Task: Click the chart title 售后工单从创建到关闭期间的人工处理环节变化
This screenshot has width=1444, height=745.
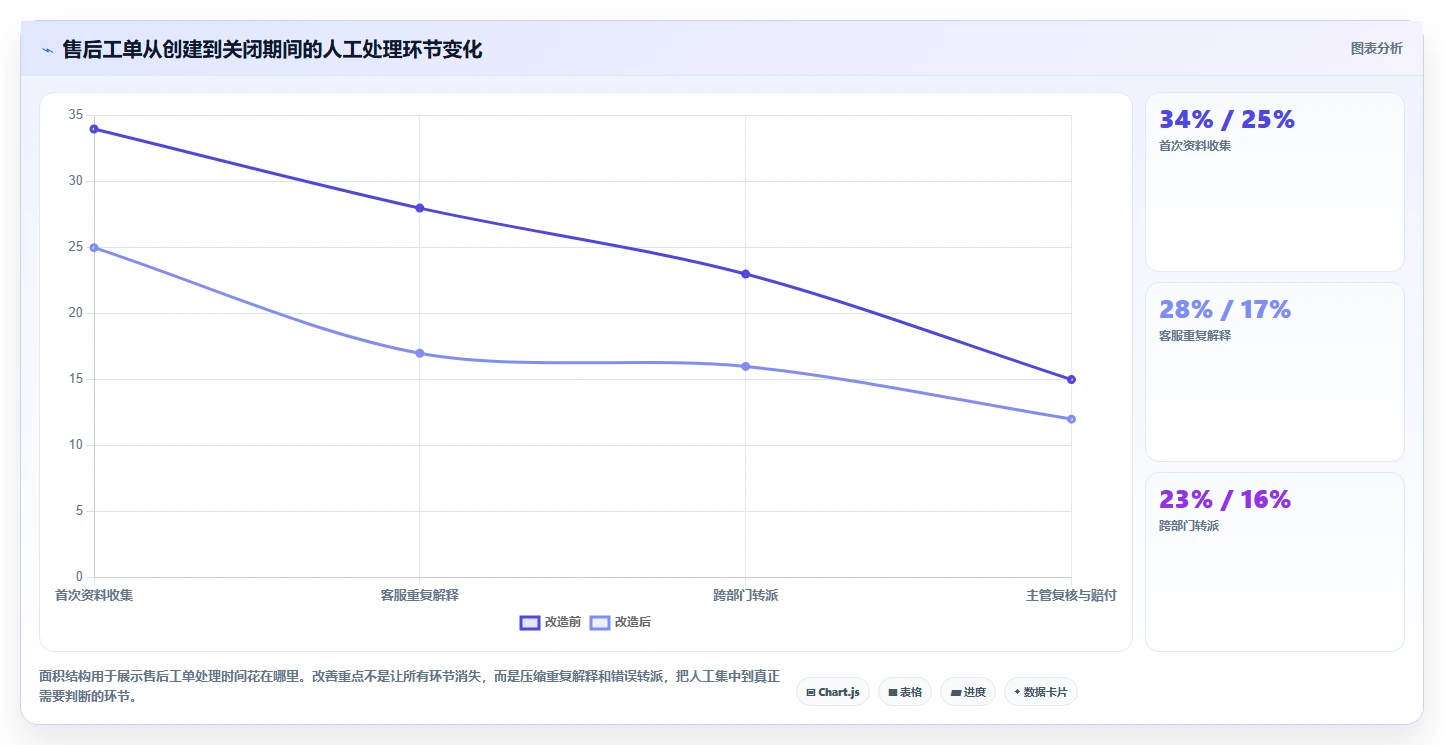Action: click(272, 50)
